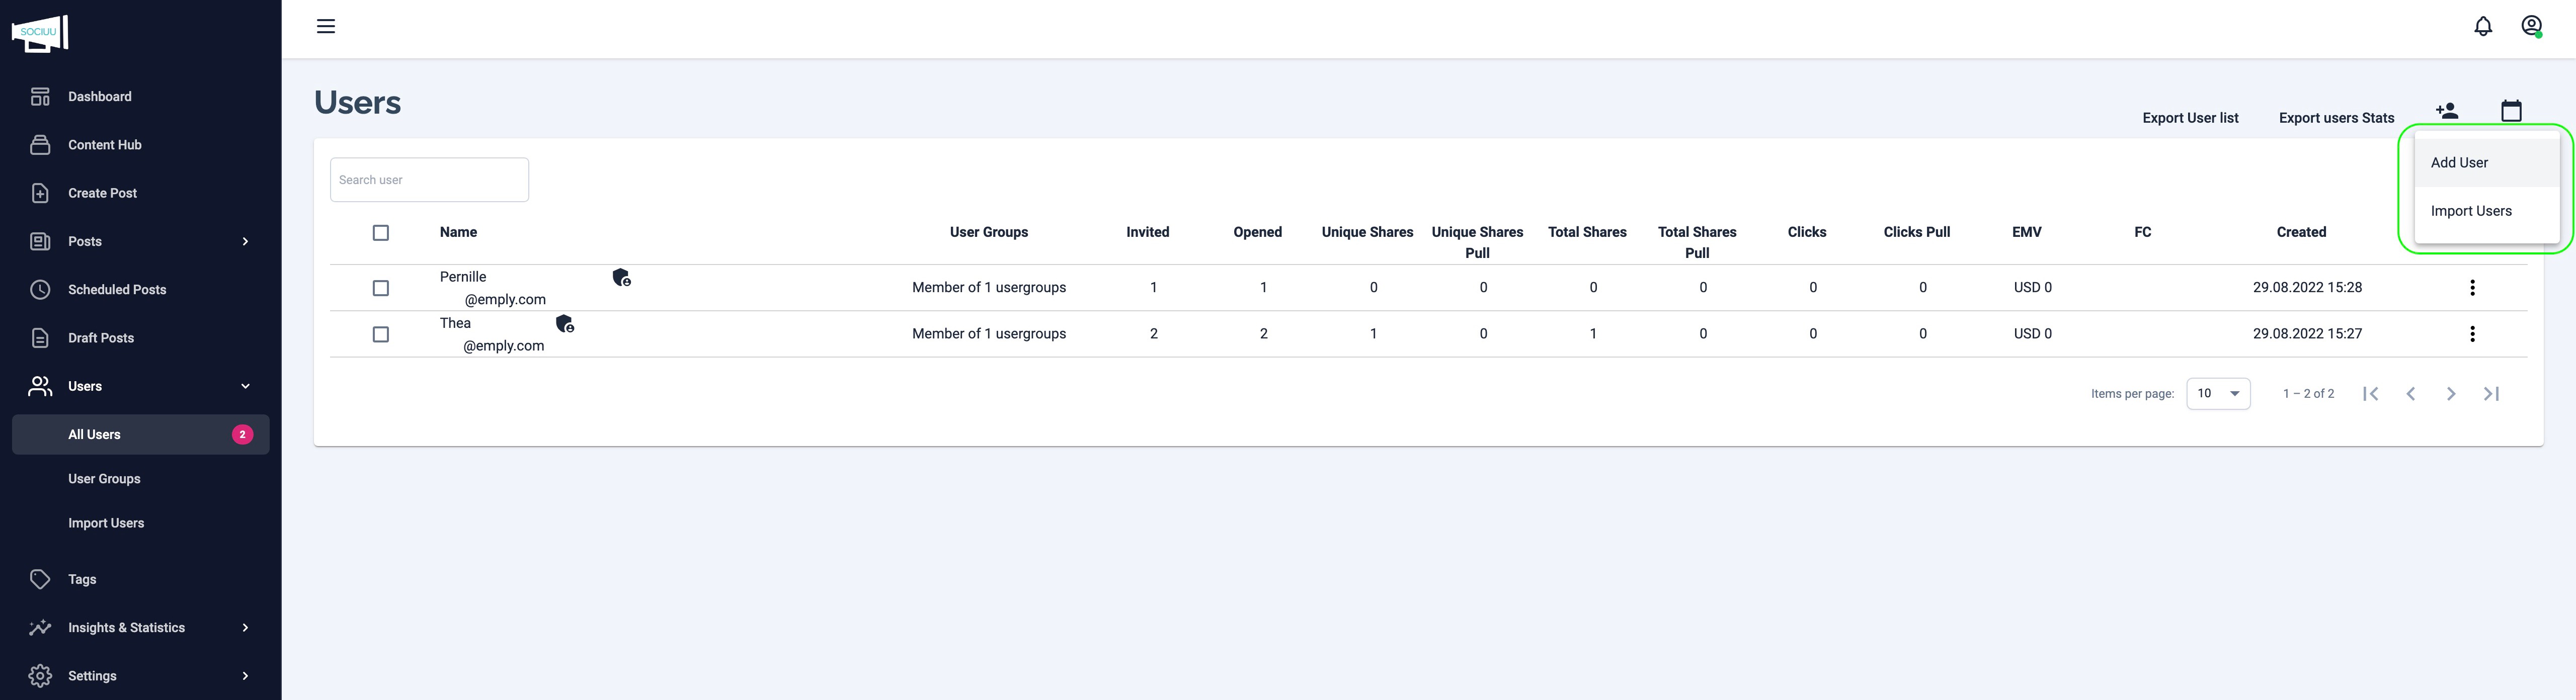
Task: Open actions menu for Pernille's row
Action: click(2472, 288)
